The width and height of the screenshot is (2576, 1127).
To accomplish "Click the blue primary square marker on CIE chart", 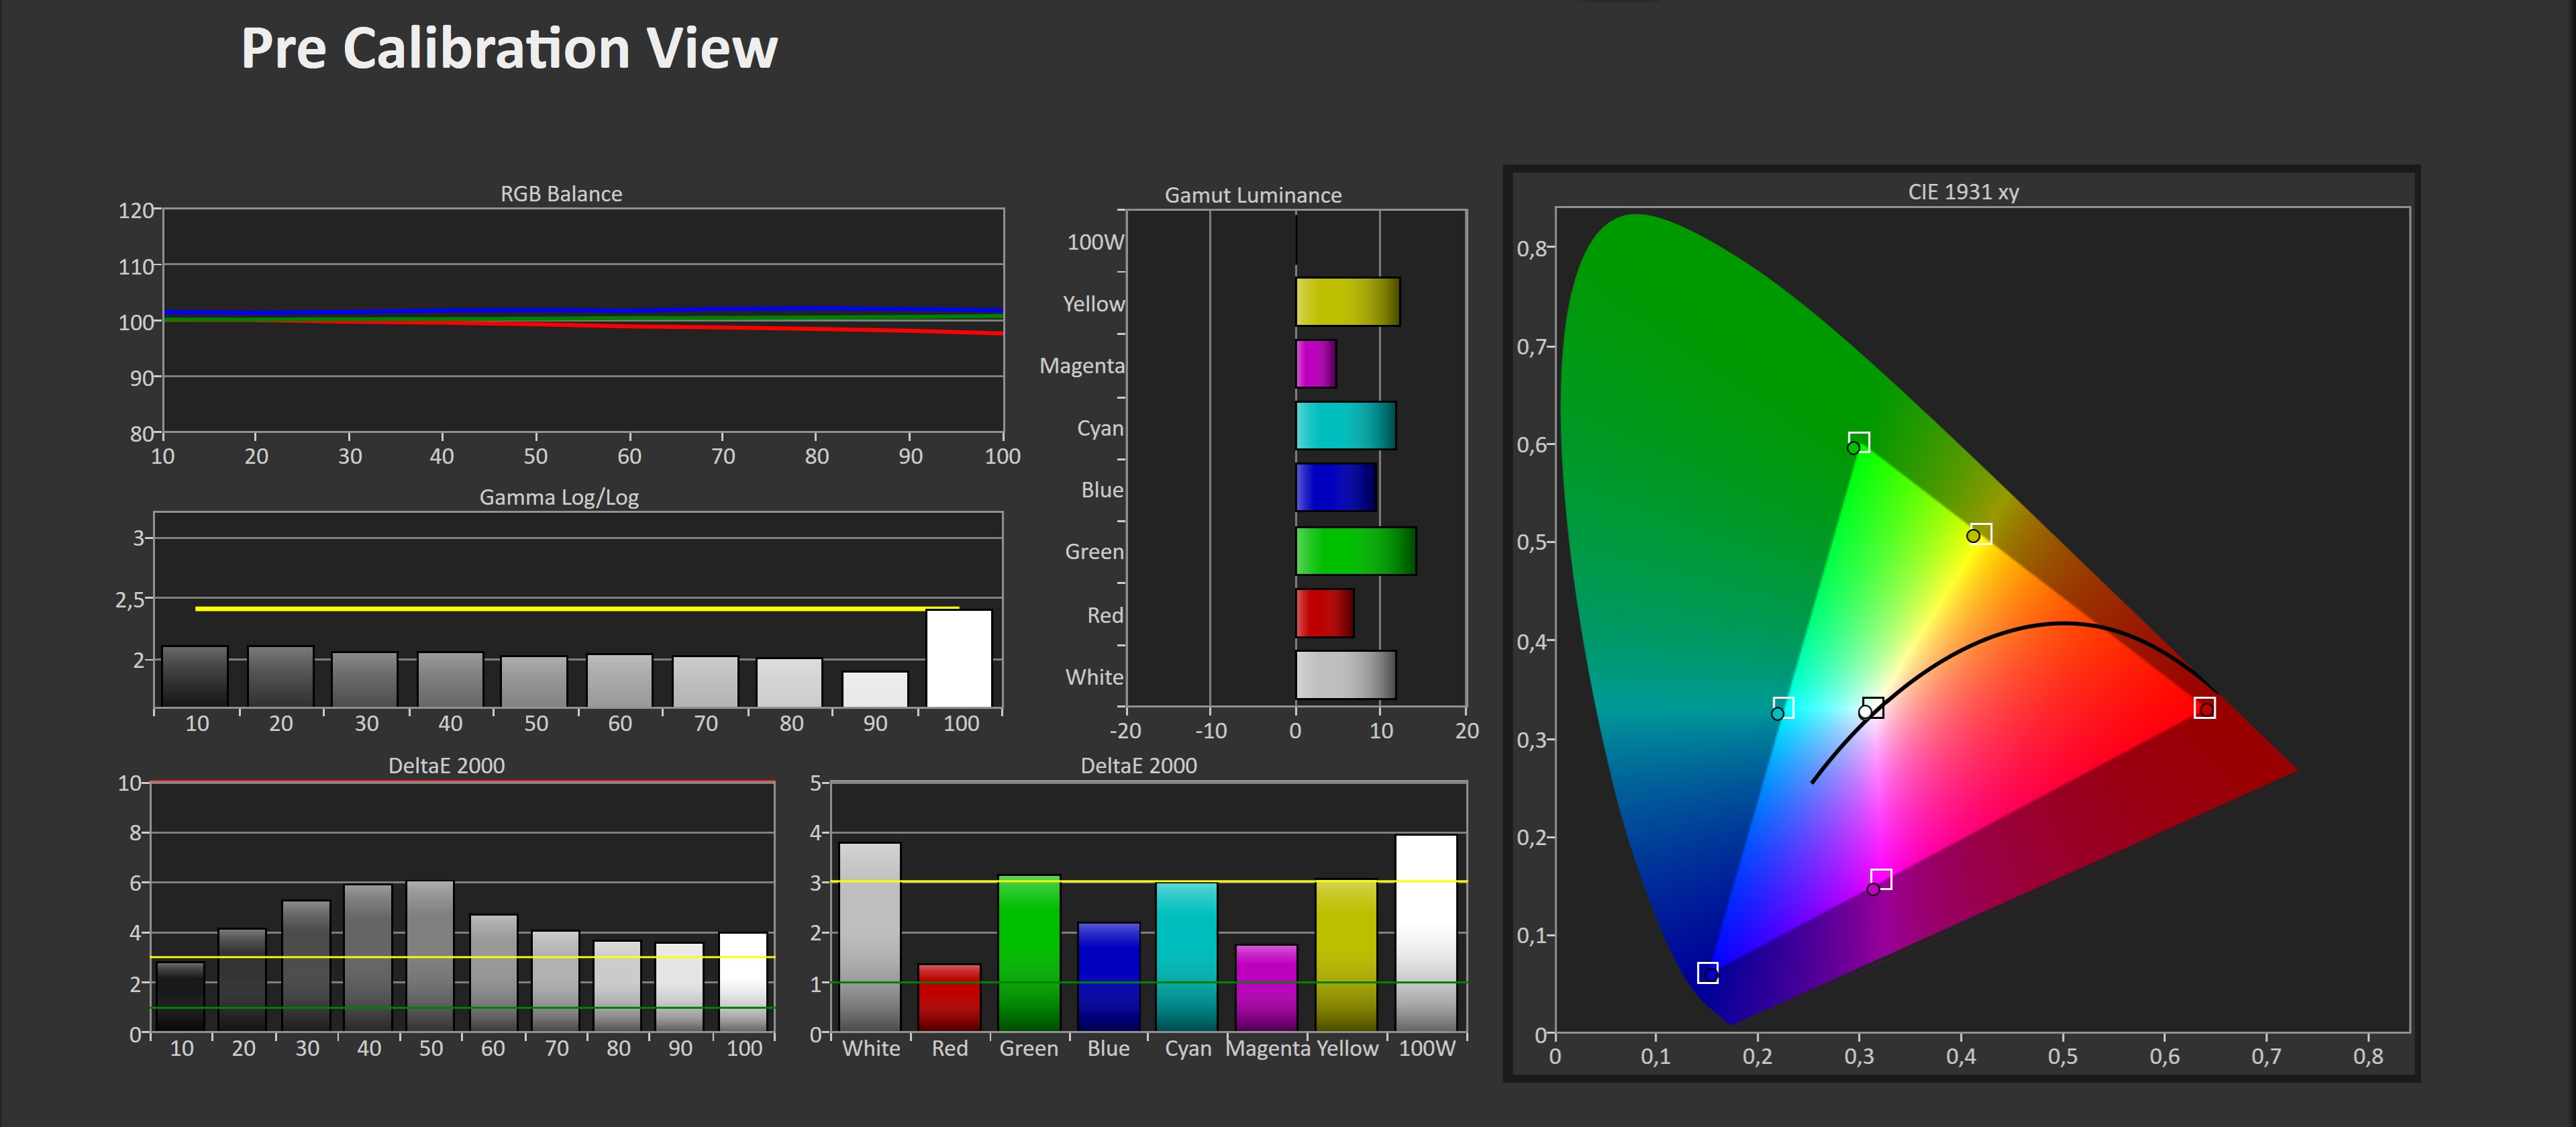I will coord(1707,973).
